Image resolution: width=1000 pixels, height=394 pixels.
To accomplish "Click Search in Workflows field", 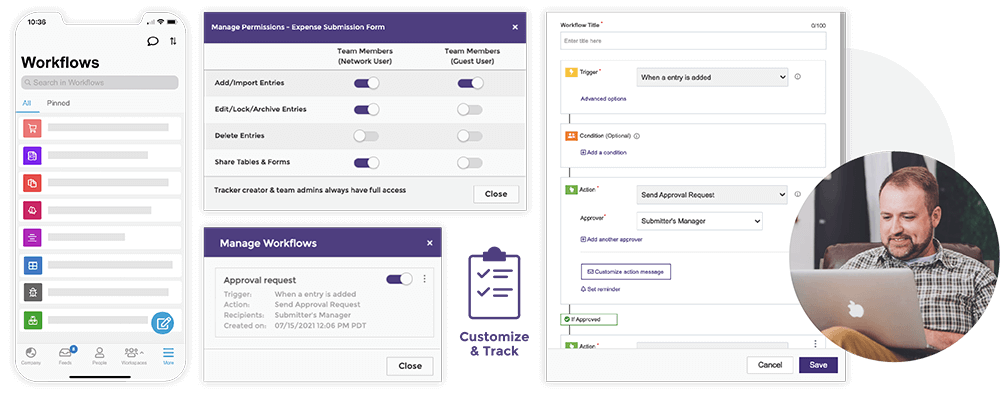I will click(99, 82).
